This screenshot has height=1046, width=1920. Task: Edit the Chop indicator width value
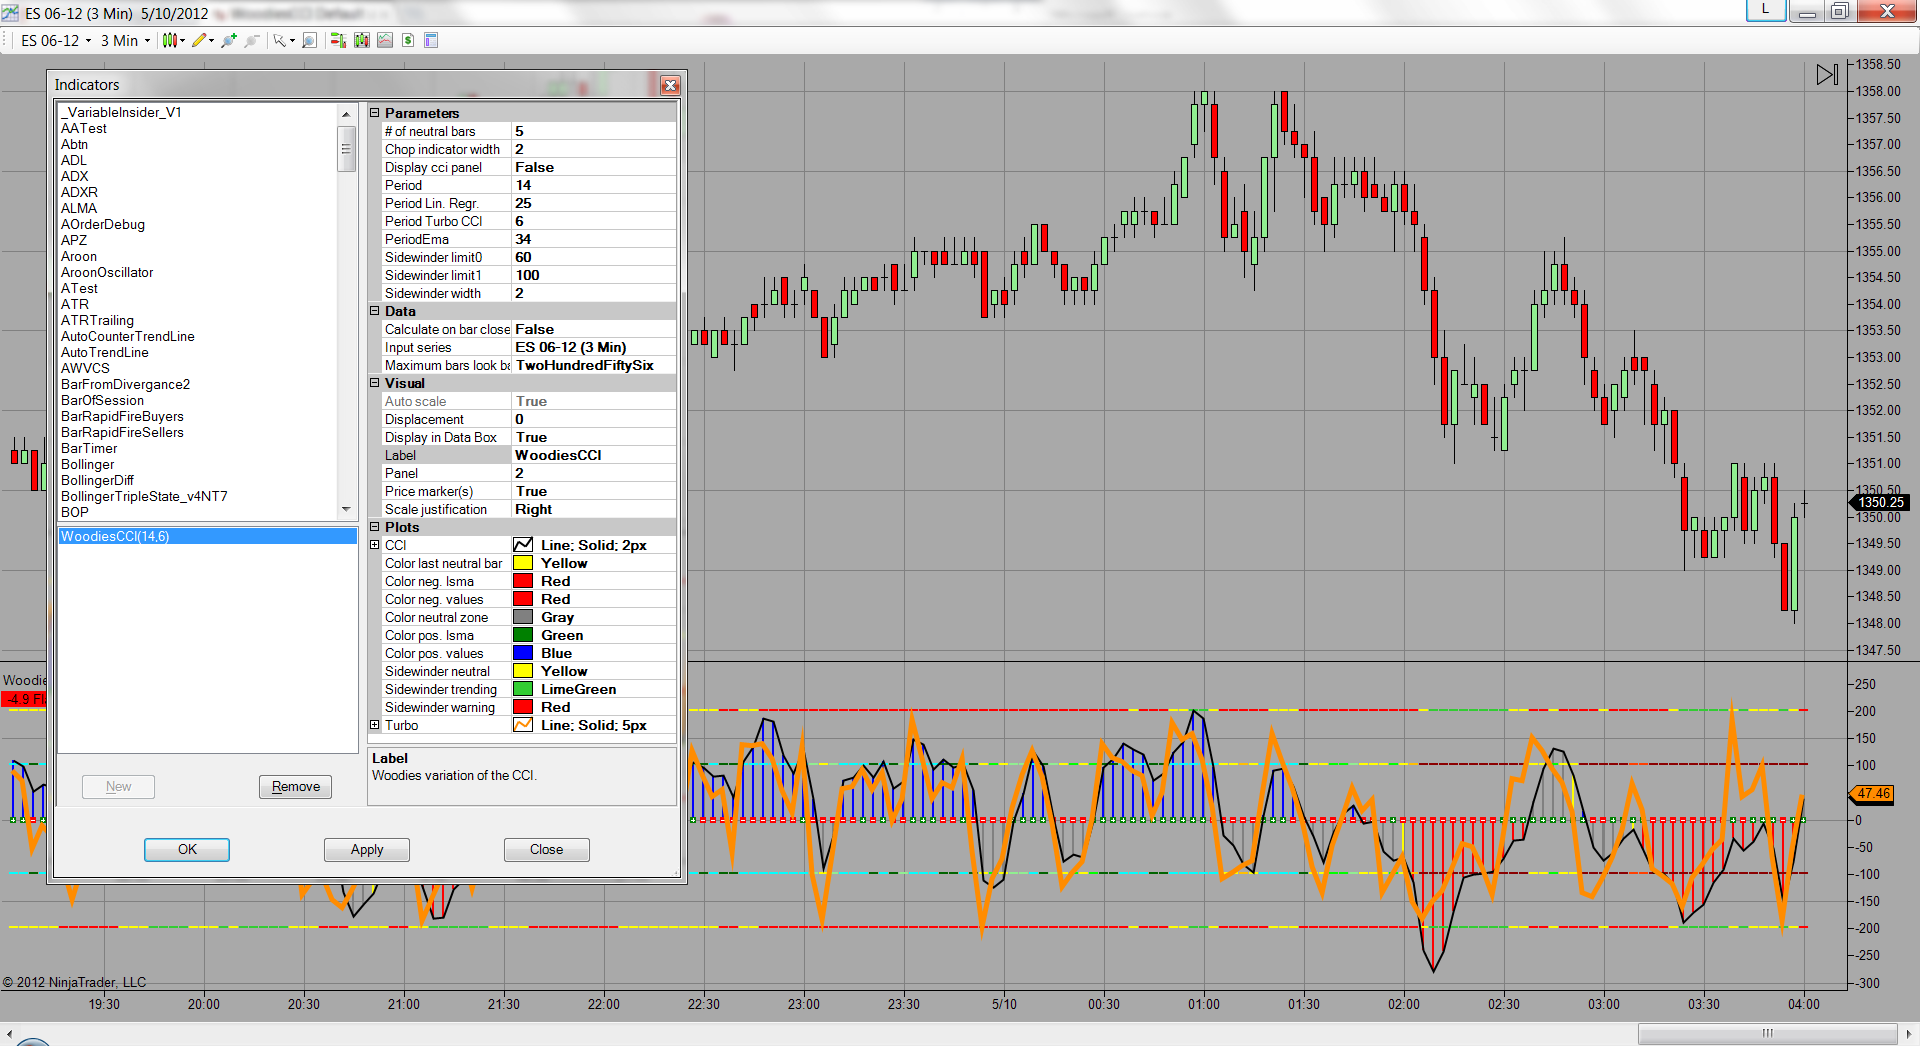(594, 149)
